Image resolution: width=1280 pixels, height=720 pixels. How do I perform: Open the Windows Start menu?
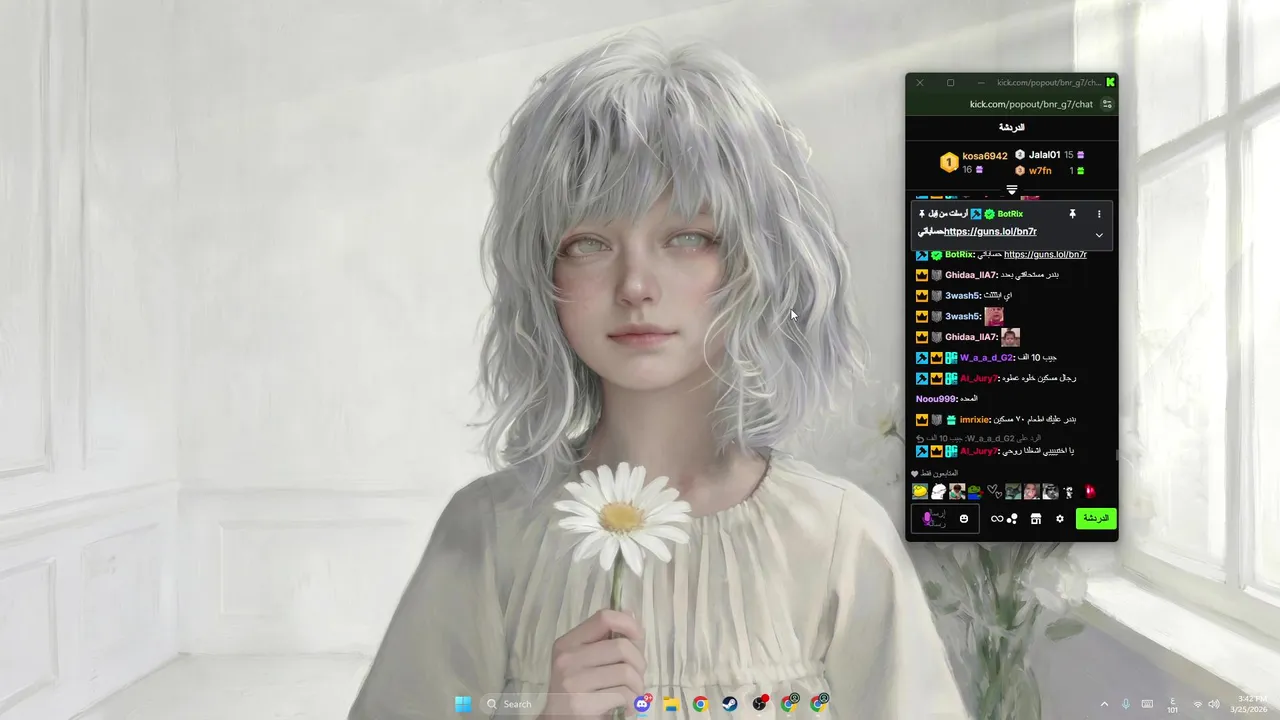click(463, 704)
